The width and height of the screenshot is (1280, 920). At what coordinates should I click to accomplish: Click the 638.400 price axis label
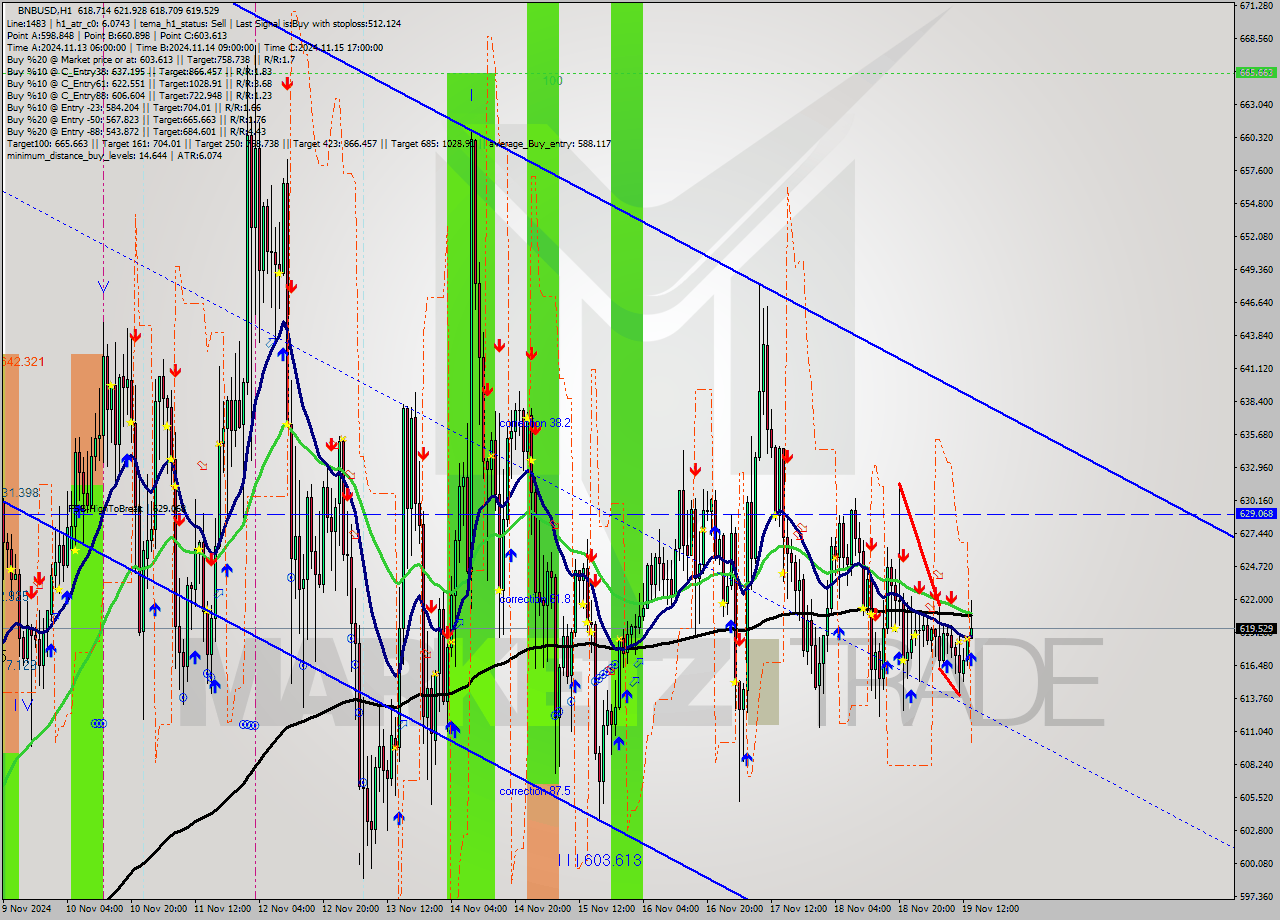[1255, 402]
